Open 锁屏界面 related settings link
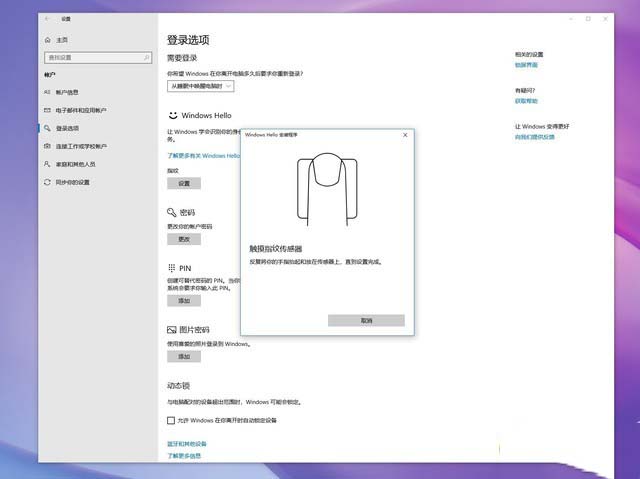Image resolution: width=640 pixels, height=479 pixels. coord(526,65)
